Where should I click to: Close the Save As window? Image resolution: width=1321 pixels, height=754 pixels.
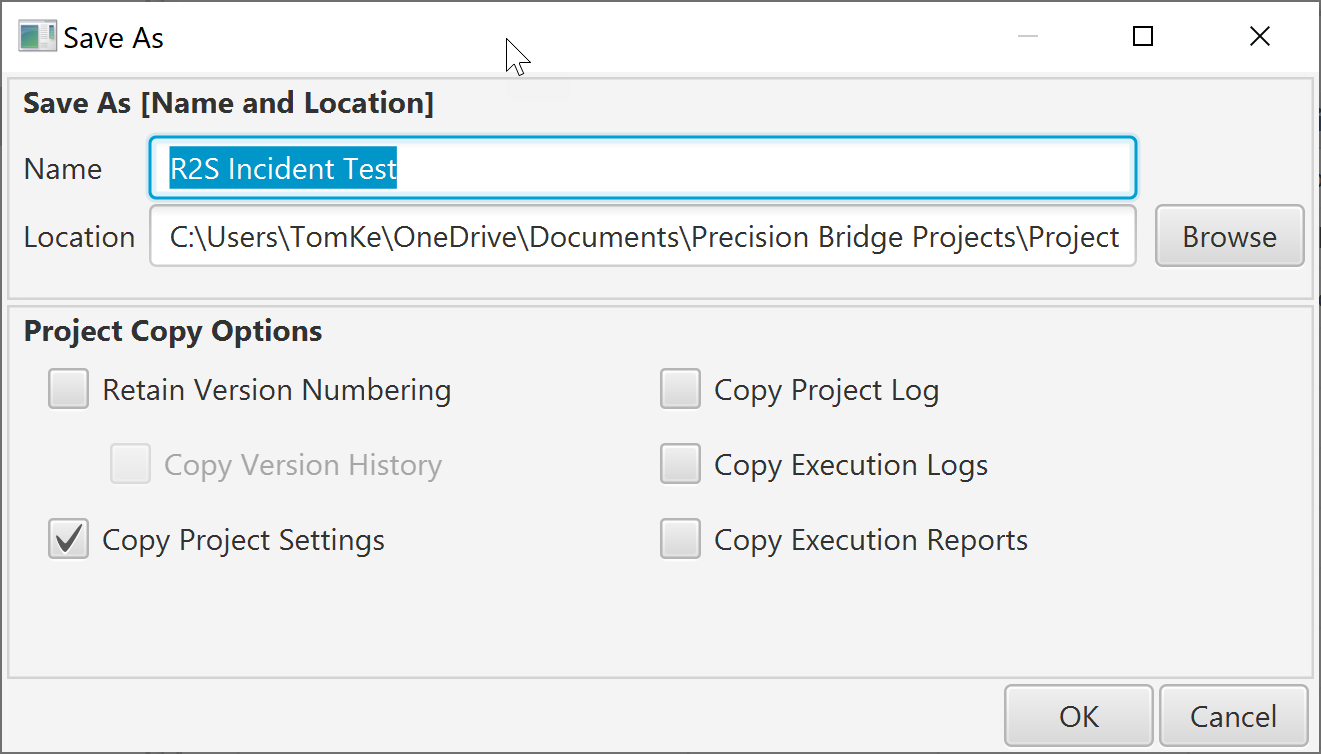coord(1260,37)
